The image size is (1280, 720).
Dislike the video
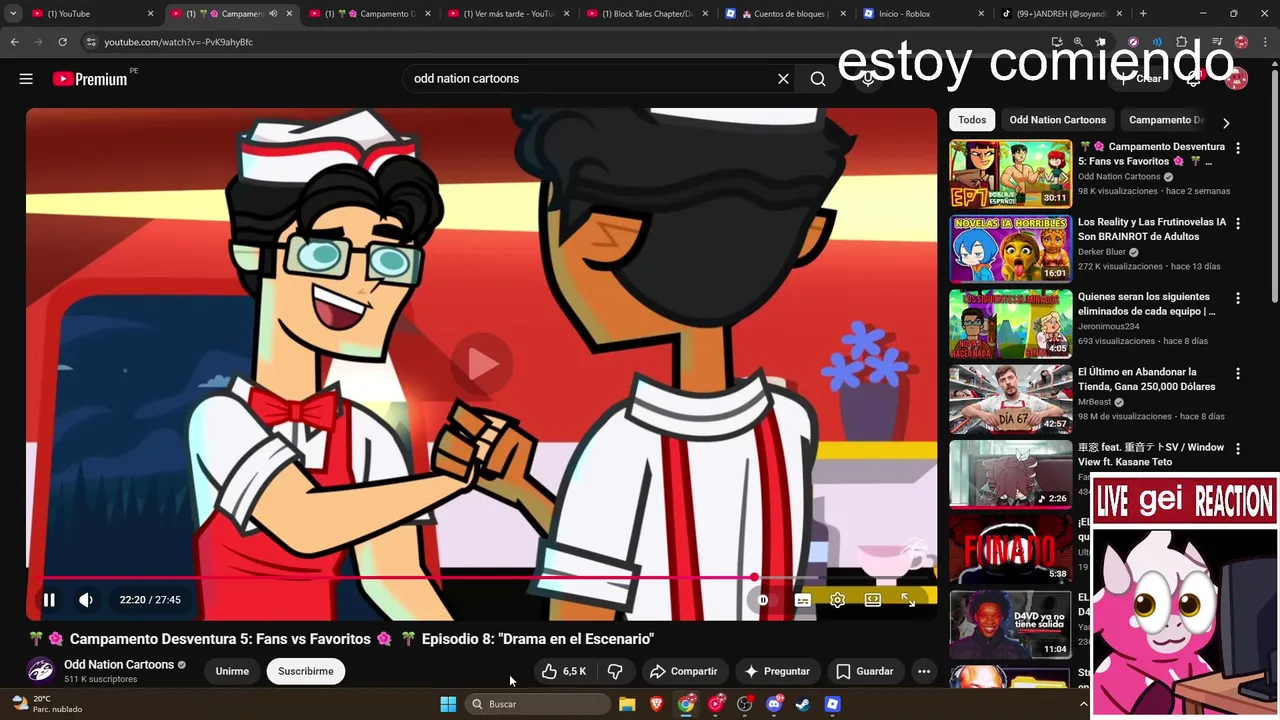pyautogui.click(x=615, y=671)
